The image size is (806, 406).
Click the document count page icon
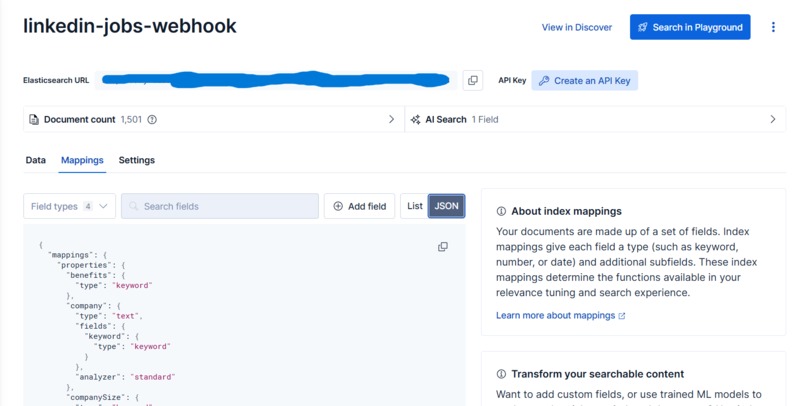pos(33,119)
